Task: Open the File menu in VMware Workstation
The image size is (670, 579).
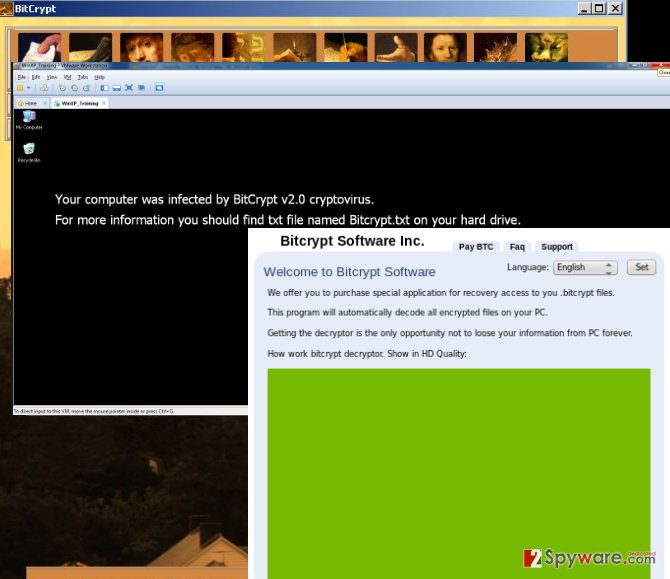Action: pyautogui.click(x=21, y=77)
